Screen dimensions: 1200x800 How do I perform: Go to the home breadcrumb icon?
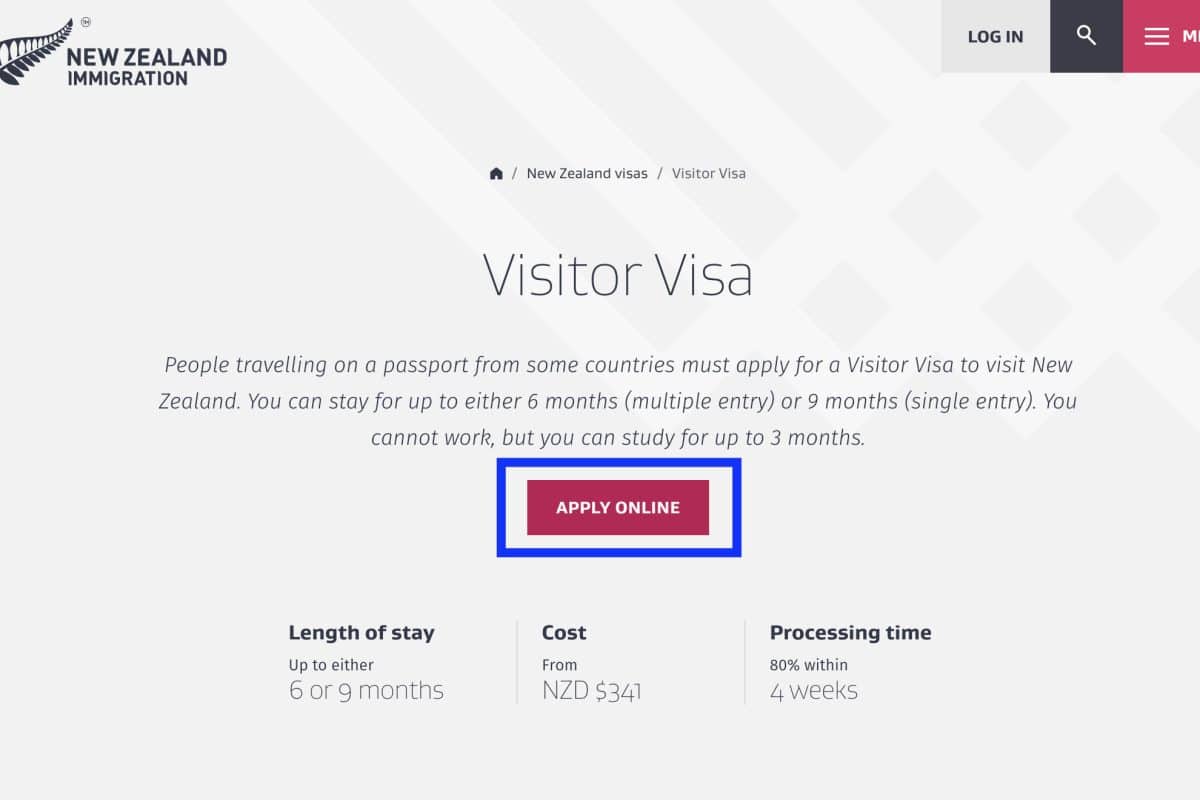(496, 173)
